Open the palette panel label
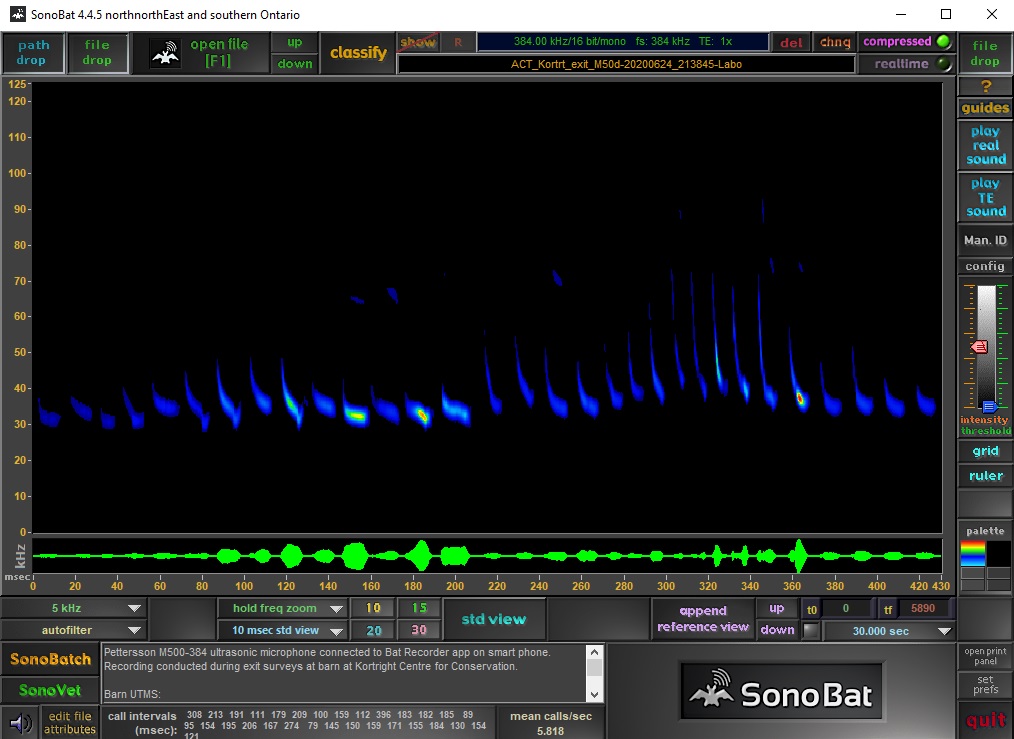 [985, 531]
